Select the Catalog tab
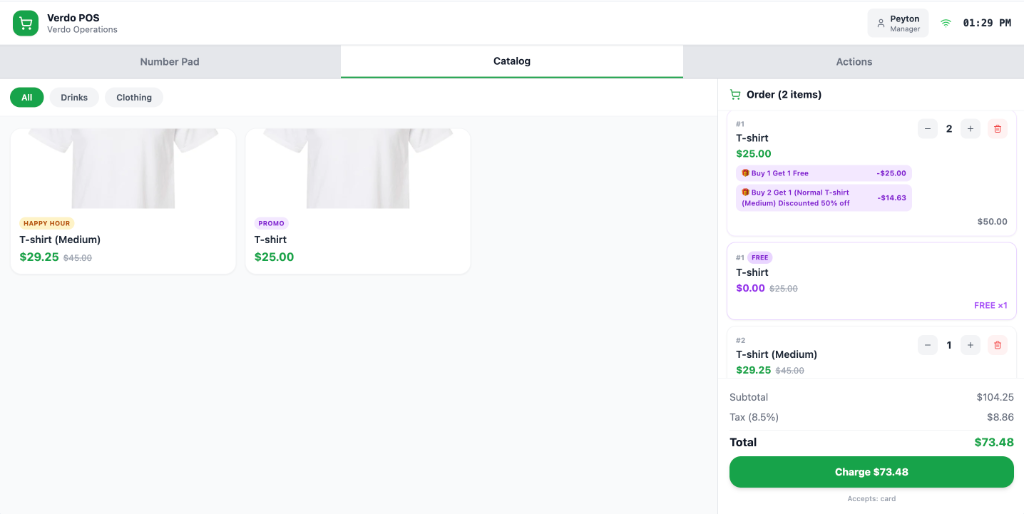 (511, 62)
